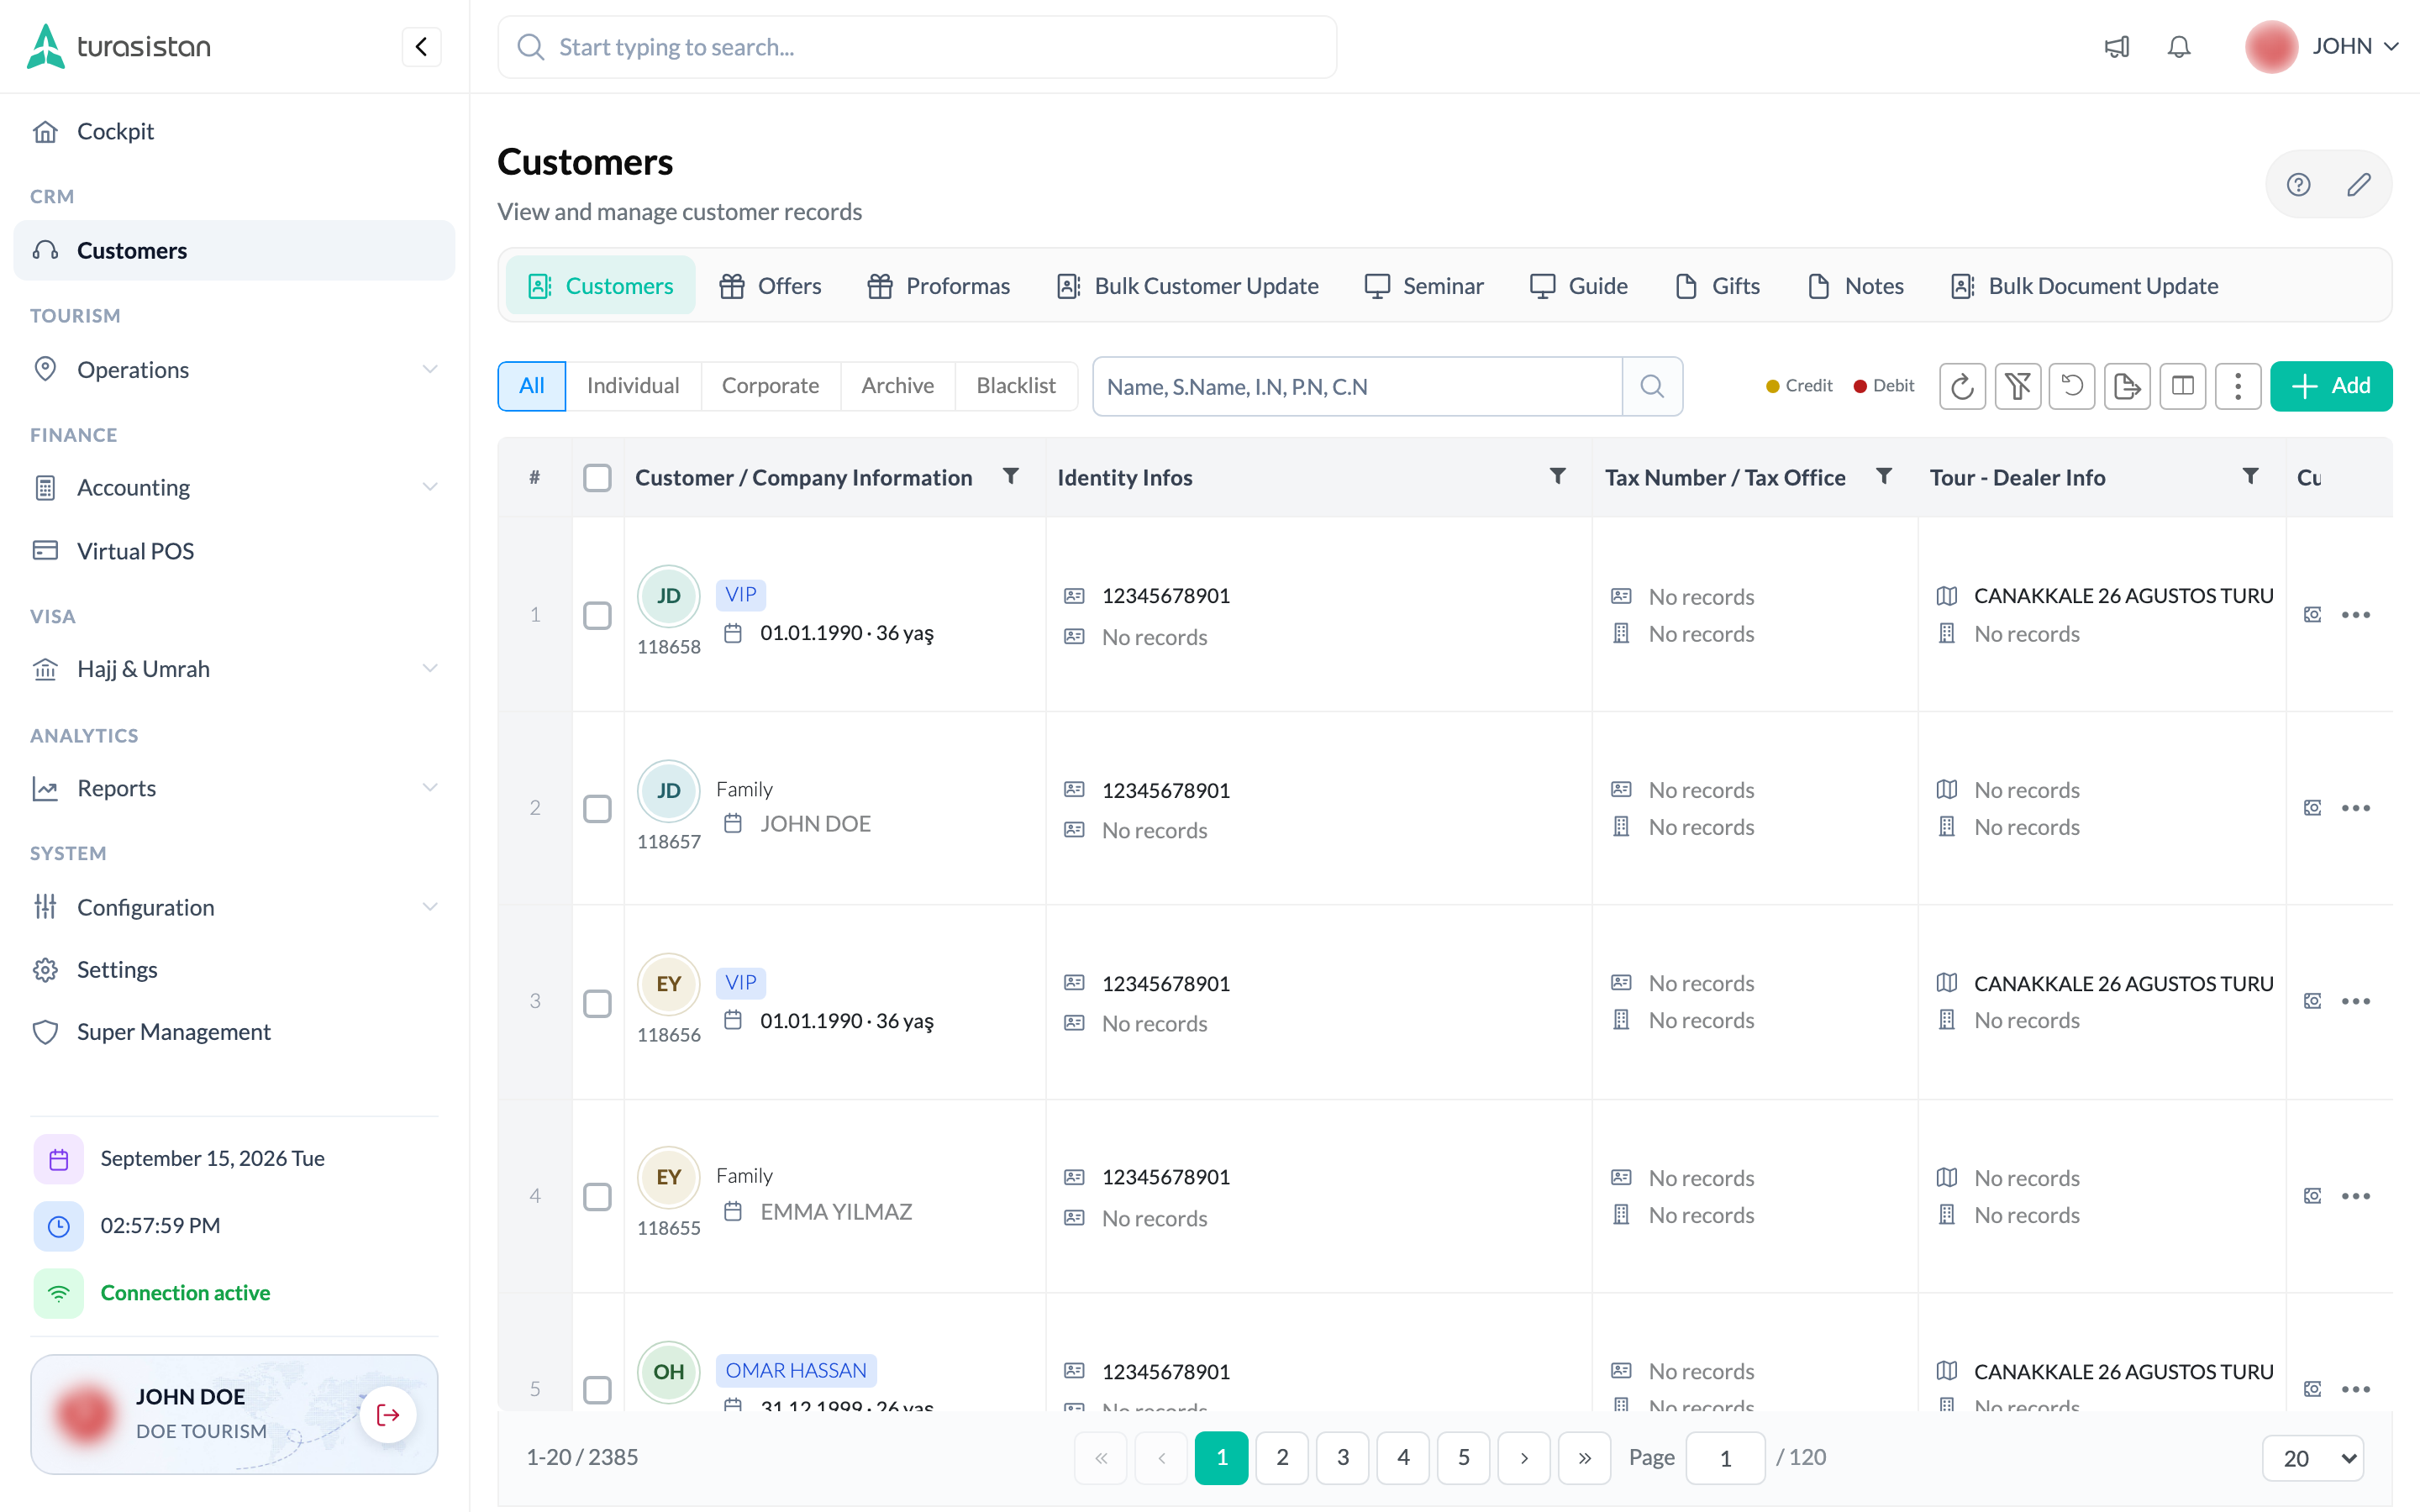Collapse the sidebar with the back arrow
This screenshot has height=1512, width=2420.
[421, 47]
